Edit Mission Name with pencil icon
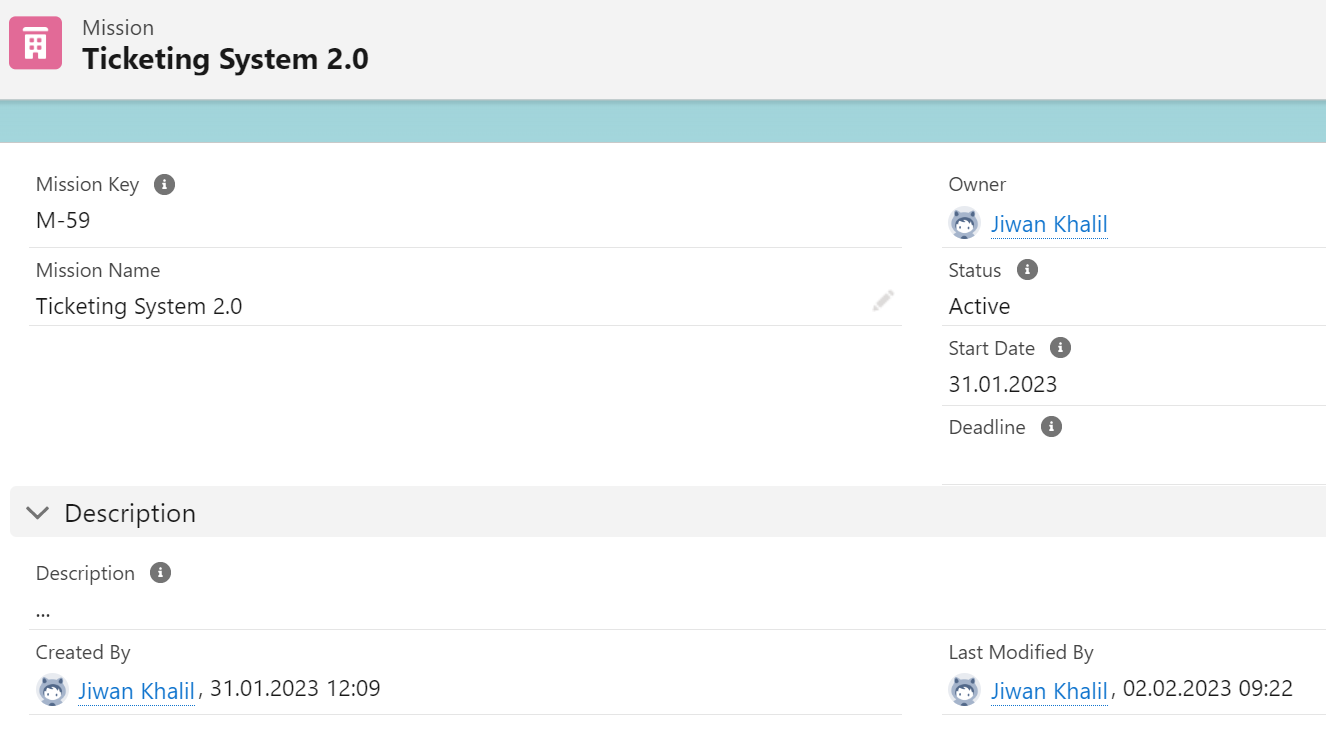Screen dimensions: 1326x740 tap(882, 301)
